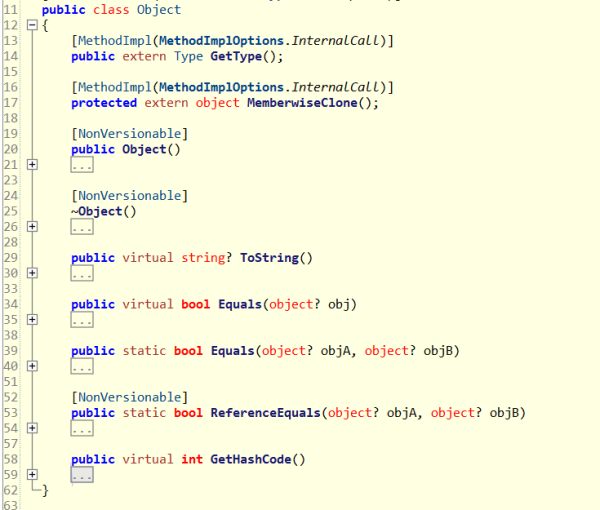Screen dimensions: 600x510
Task: Click the collapsed ellipsis box under GetHashCode
Action: click(82, 475)
